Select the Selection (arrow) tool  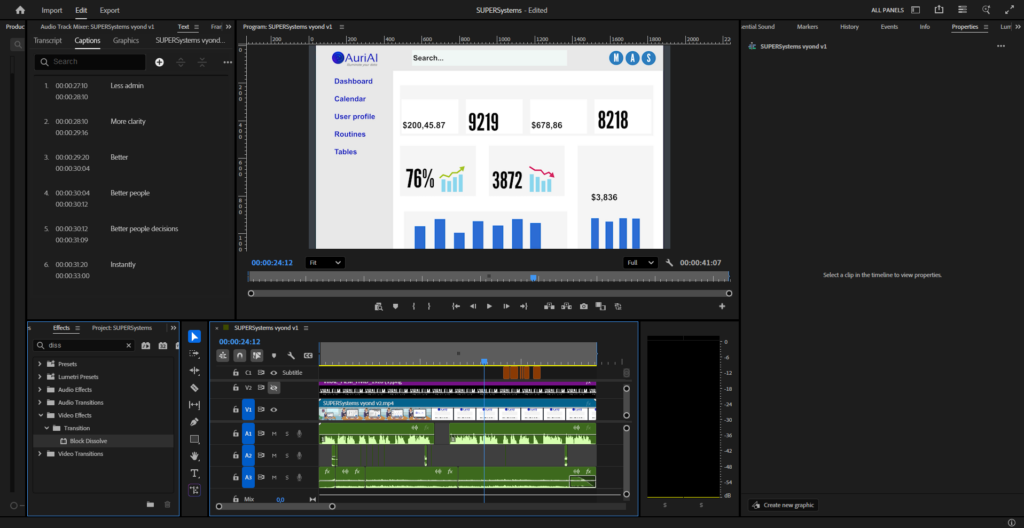195,337
